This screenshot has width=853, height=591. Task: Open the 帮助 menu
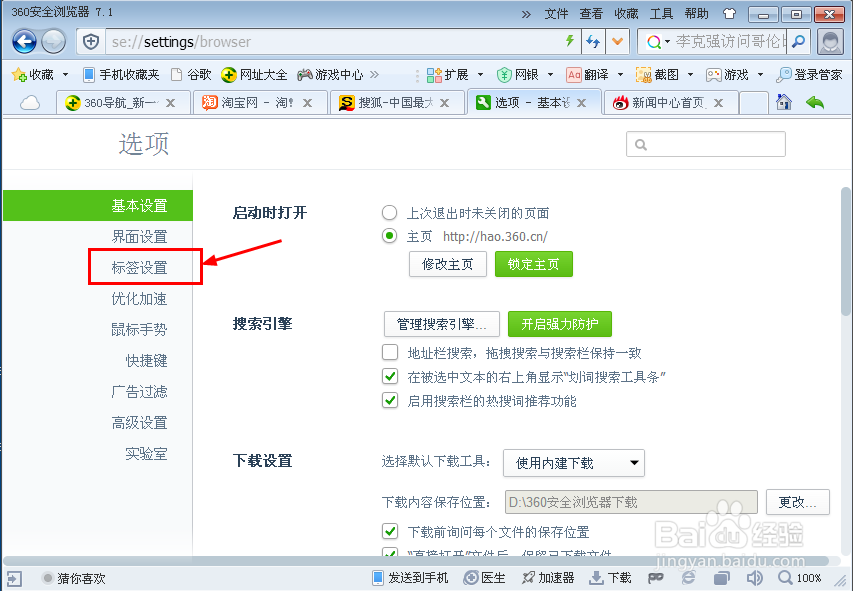click(x=696, y=14)
